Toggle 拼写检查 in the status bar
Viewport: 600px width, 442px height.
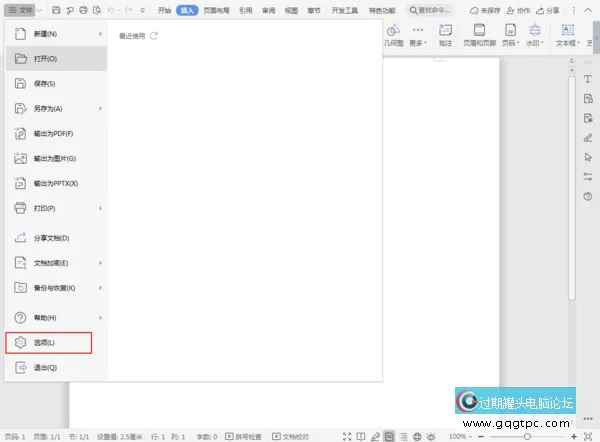(245, 437)
